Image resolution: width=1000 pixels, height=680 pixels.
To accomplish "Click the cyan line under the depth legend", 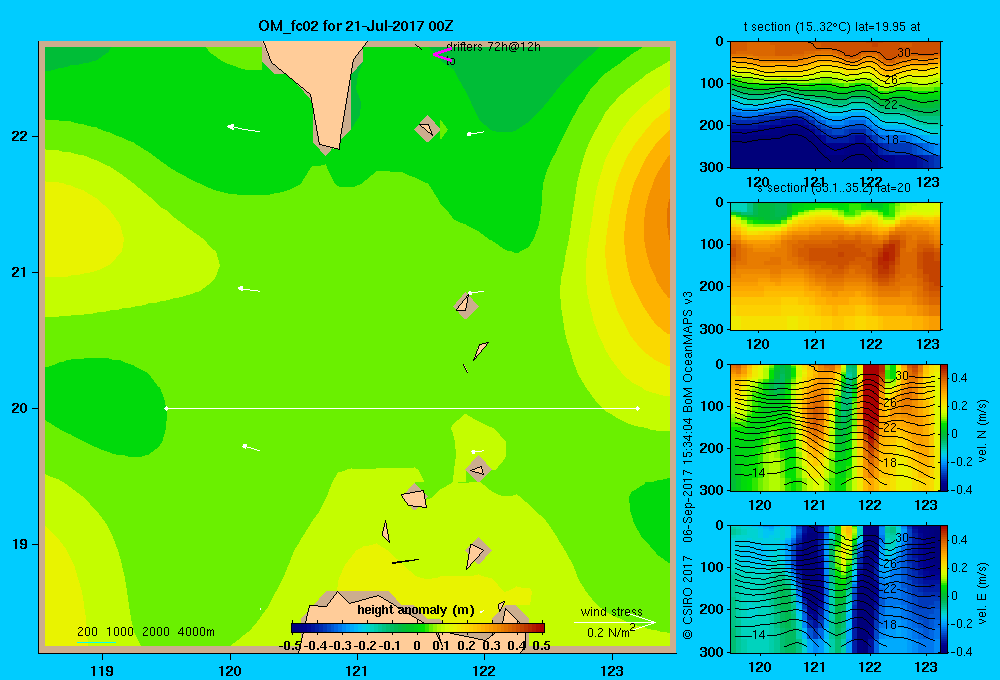I will point(96,642).
